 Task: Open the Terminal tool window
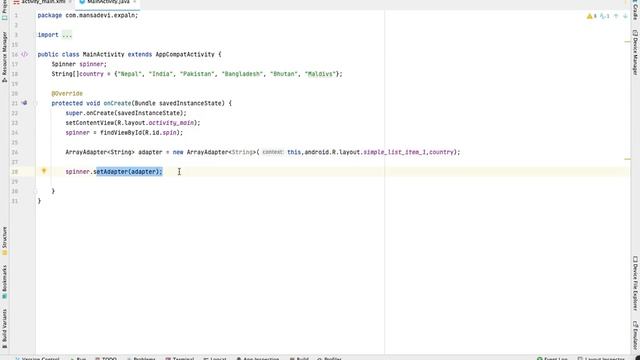[x=180, y=358]
